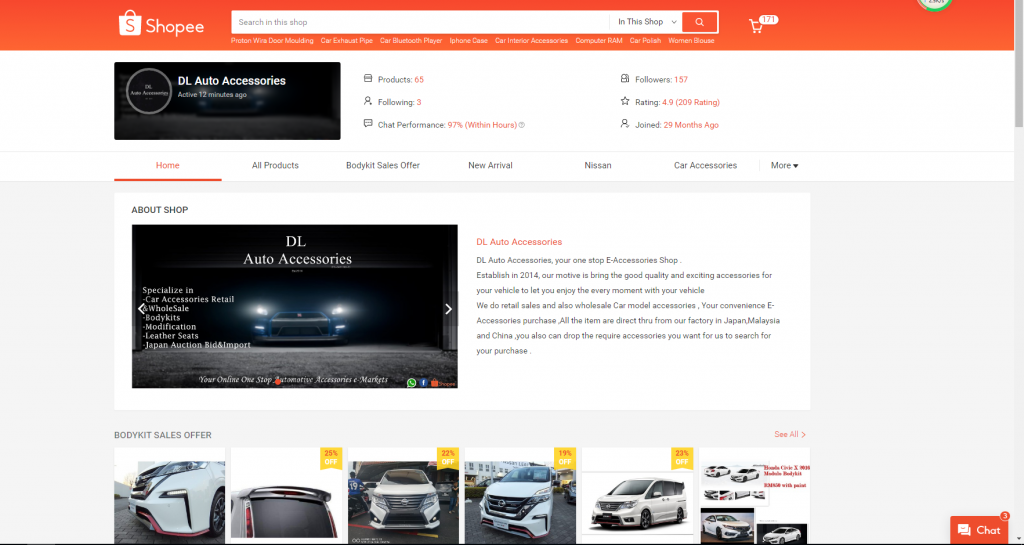Click the Shopee logo

161,24
